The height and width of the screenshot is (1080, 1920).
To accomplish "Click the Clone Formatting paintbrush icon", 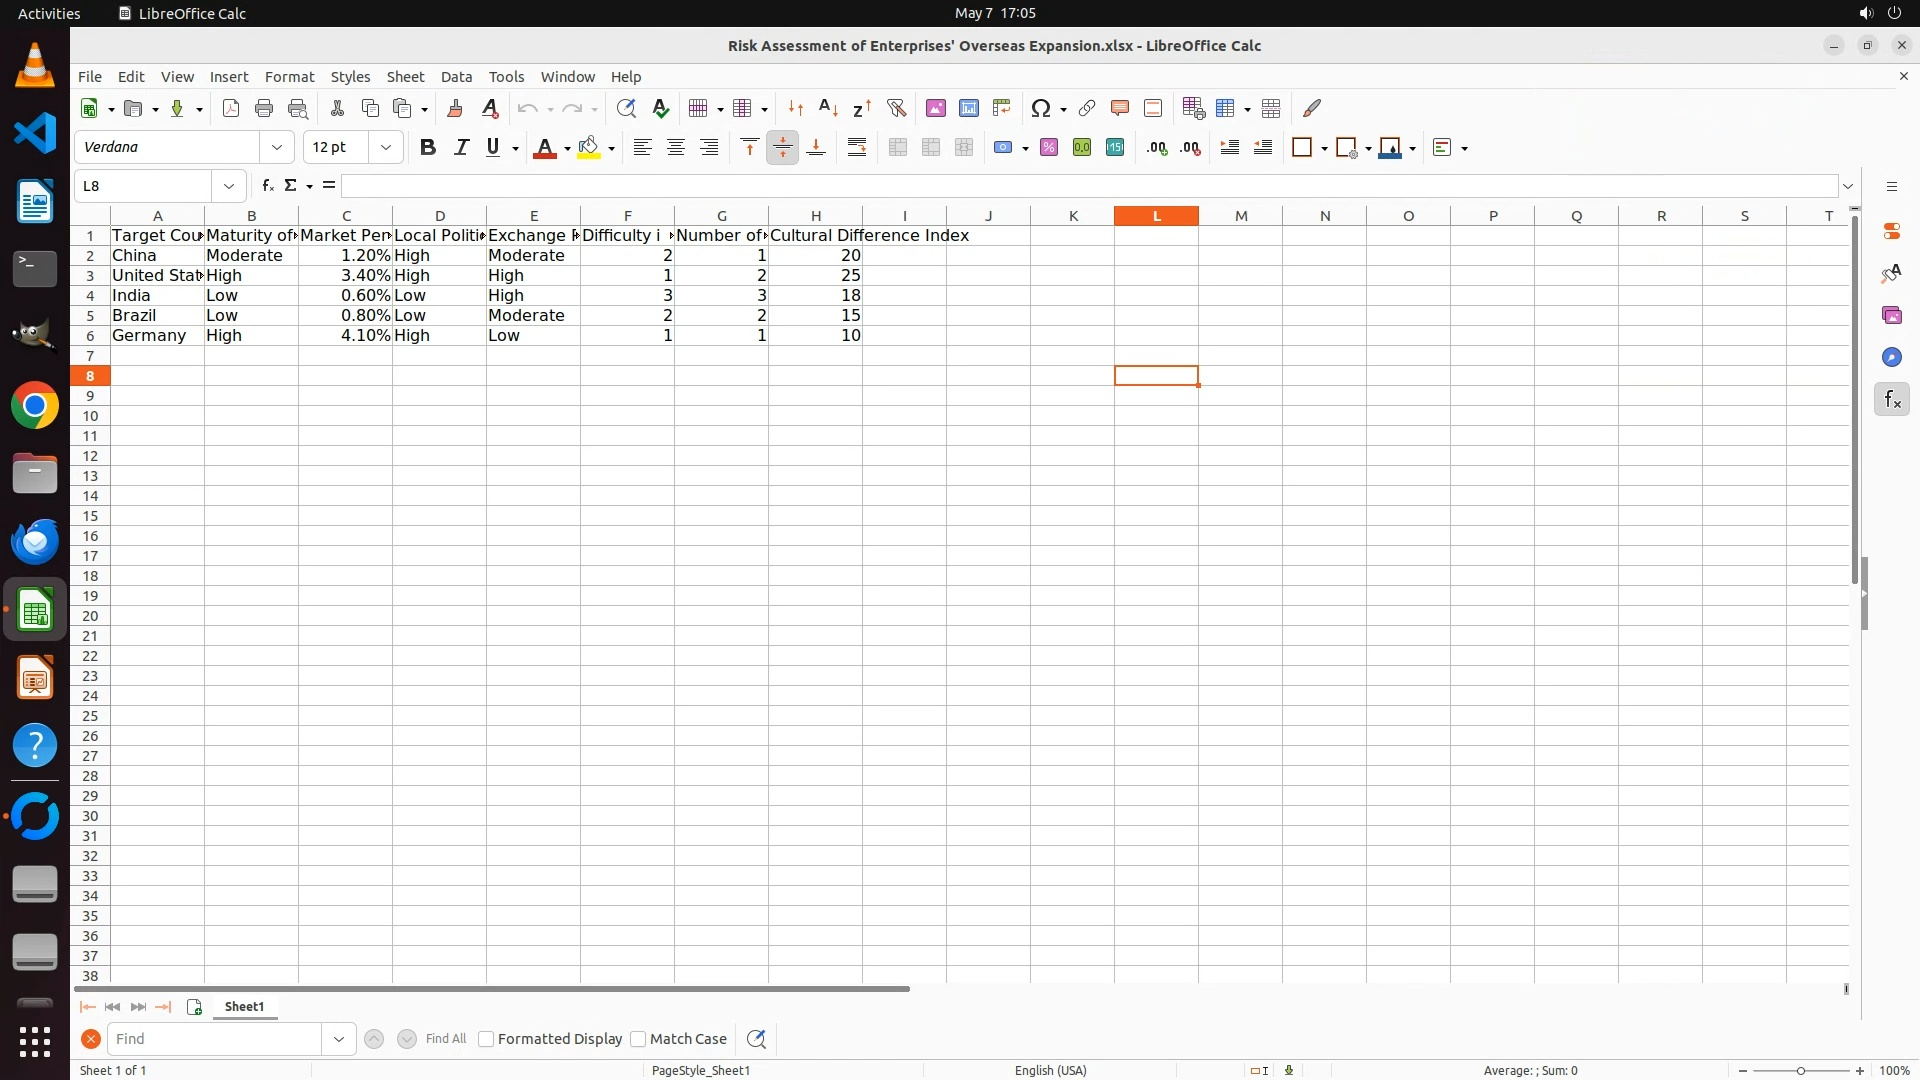I will coord(455,108).
